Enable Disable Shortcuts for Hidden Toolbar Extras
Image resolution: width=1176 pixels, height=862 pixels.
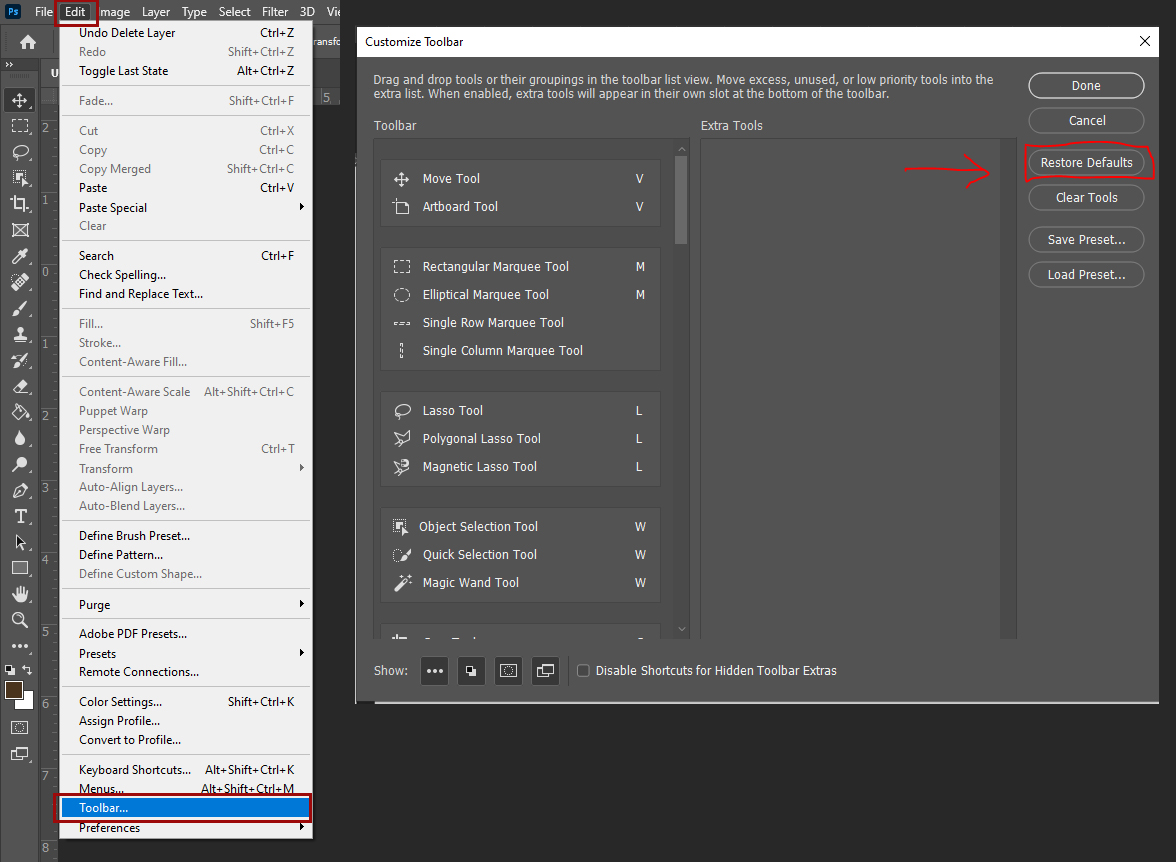(x=583, y=671)
